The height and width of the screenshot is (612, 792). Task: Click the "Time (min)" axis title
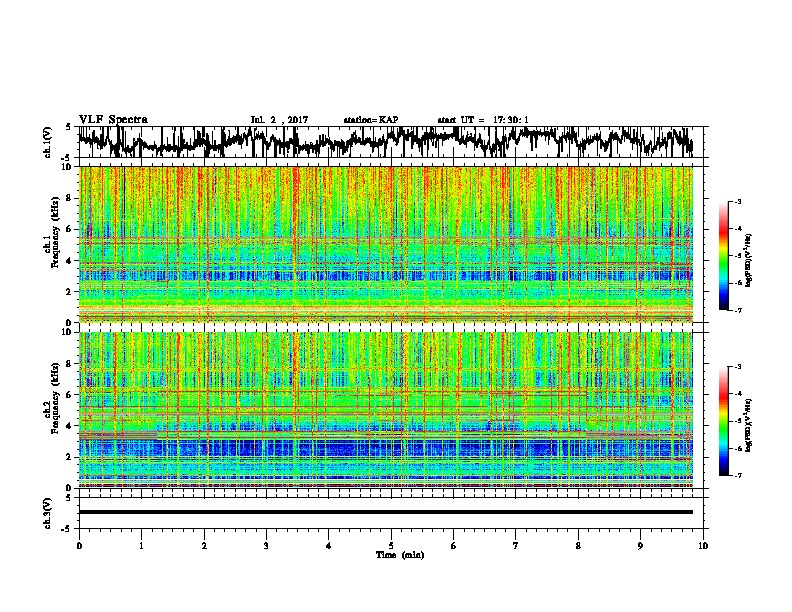click(400, 555)
